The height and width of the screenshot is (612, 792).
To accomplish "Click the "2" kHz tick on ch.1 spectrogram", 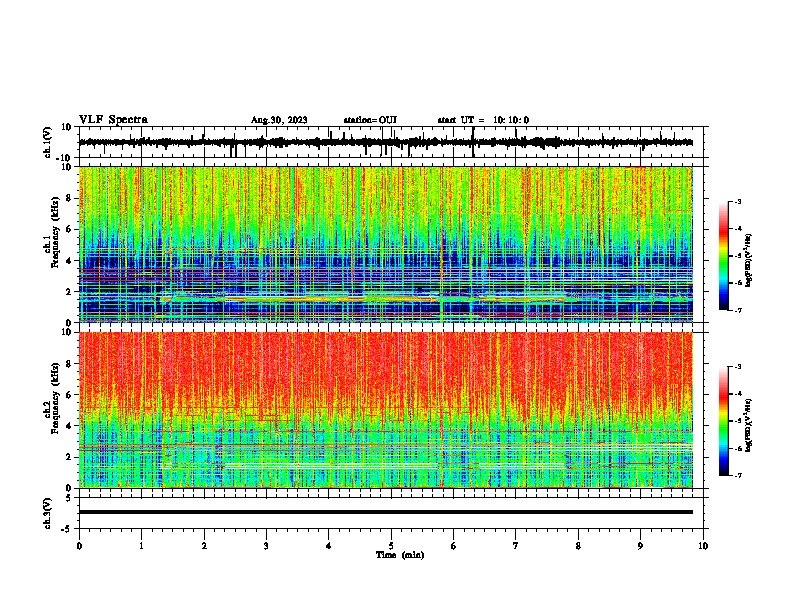I will click(x=69, y=292).
